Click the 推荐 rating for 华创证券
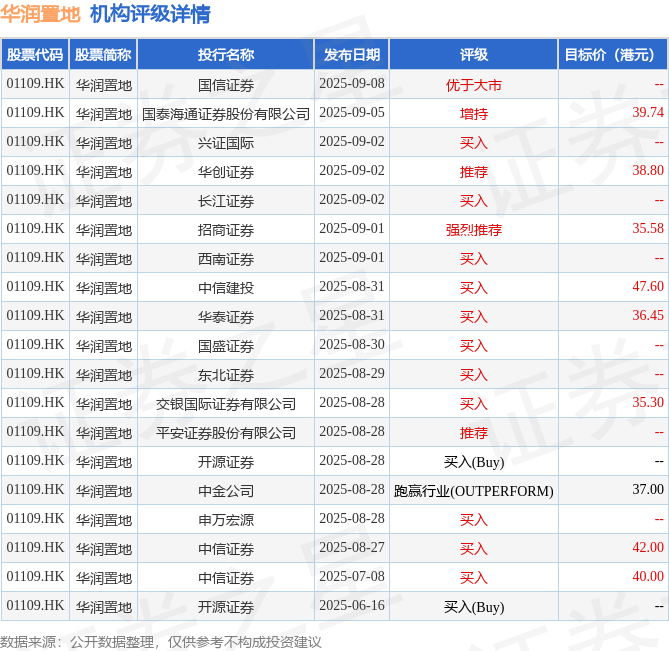 click(474, 172)
